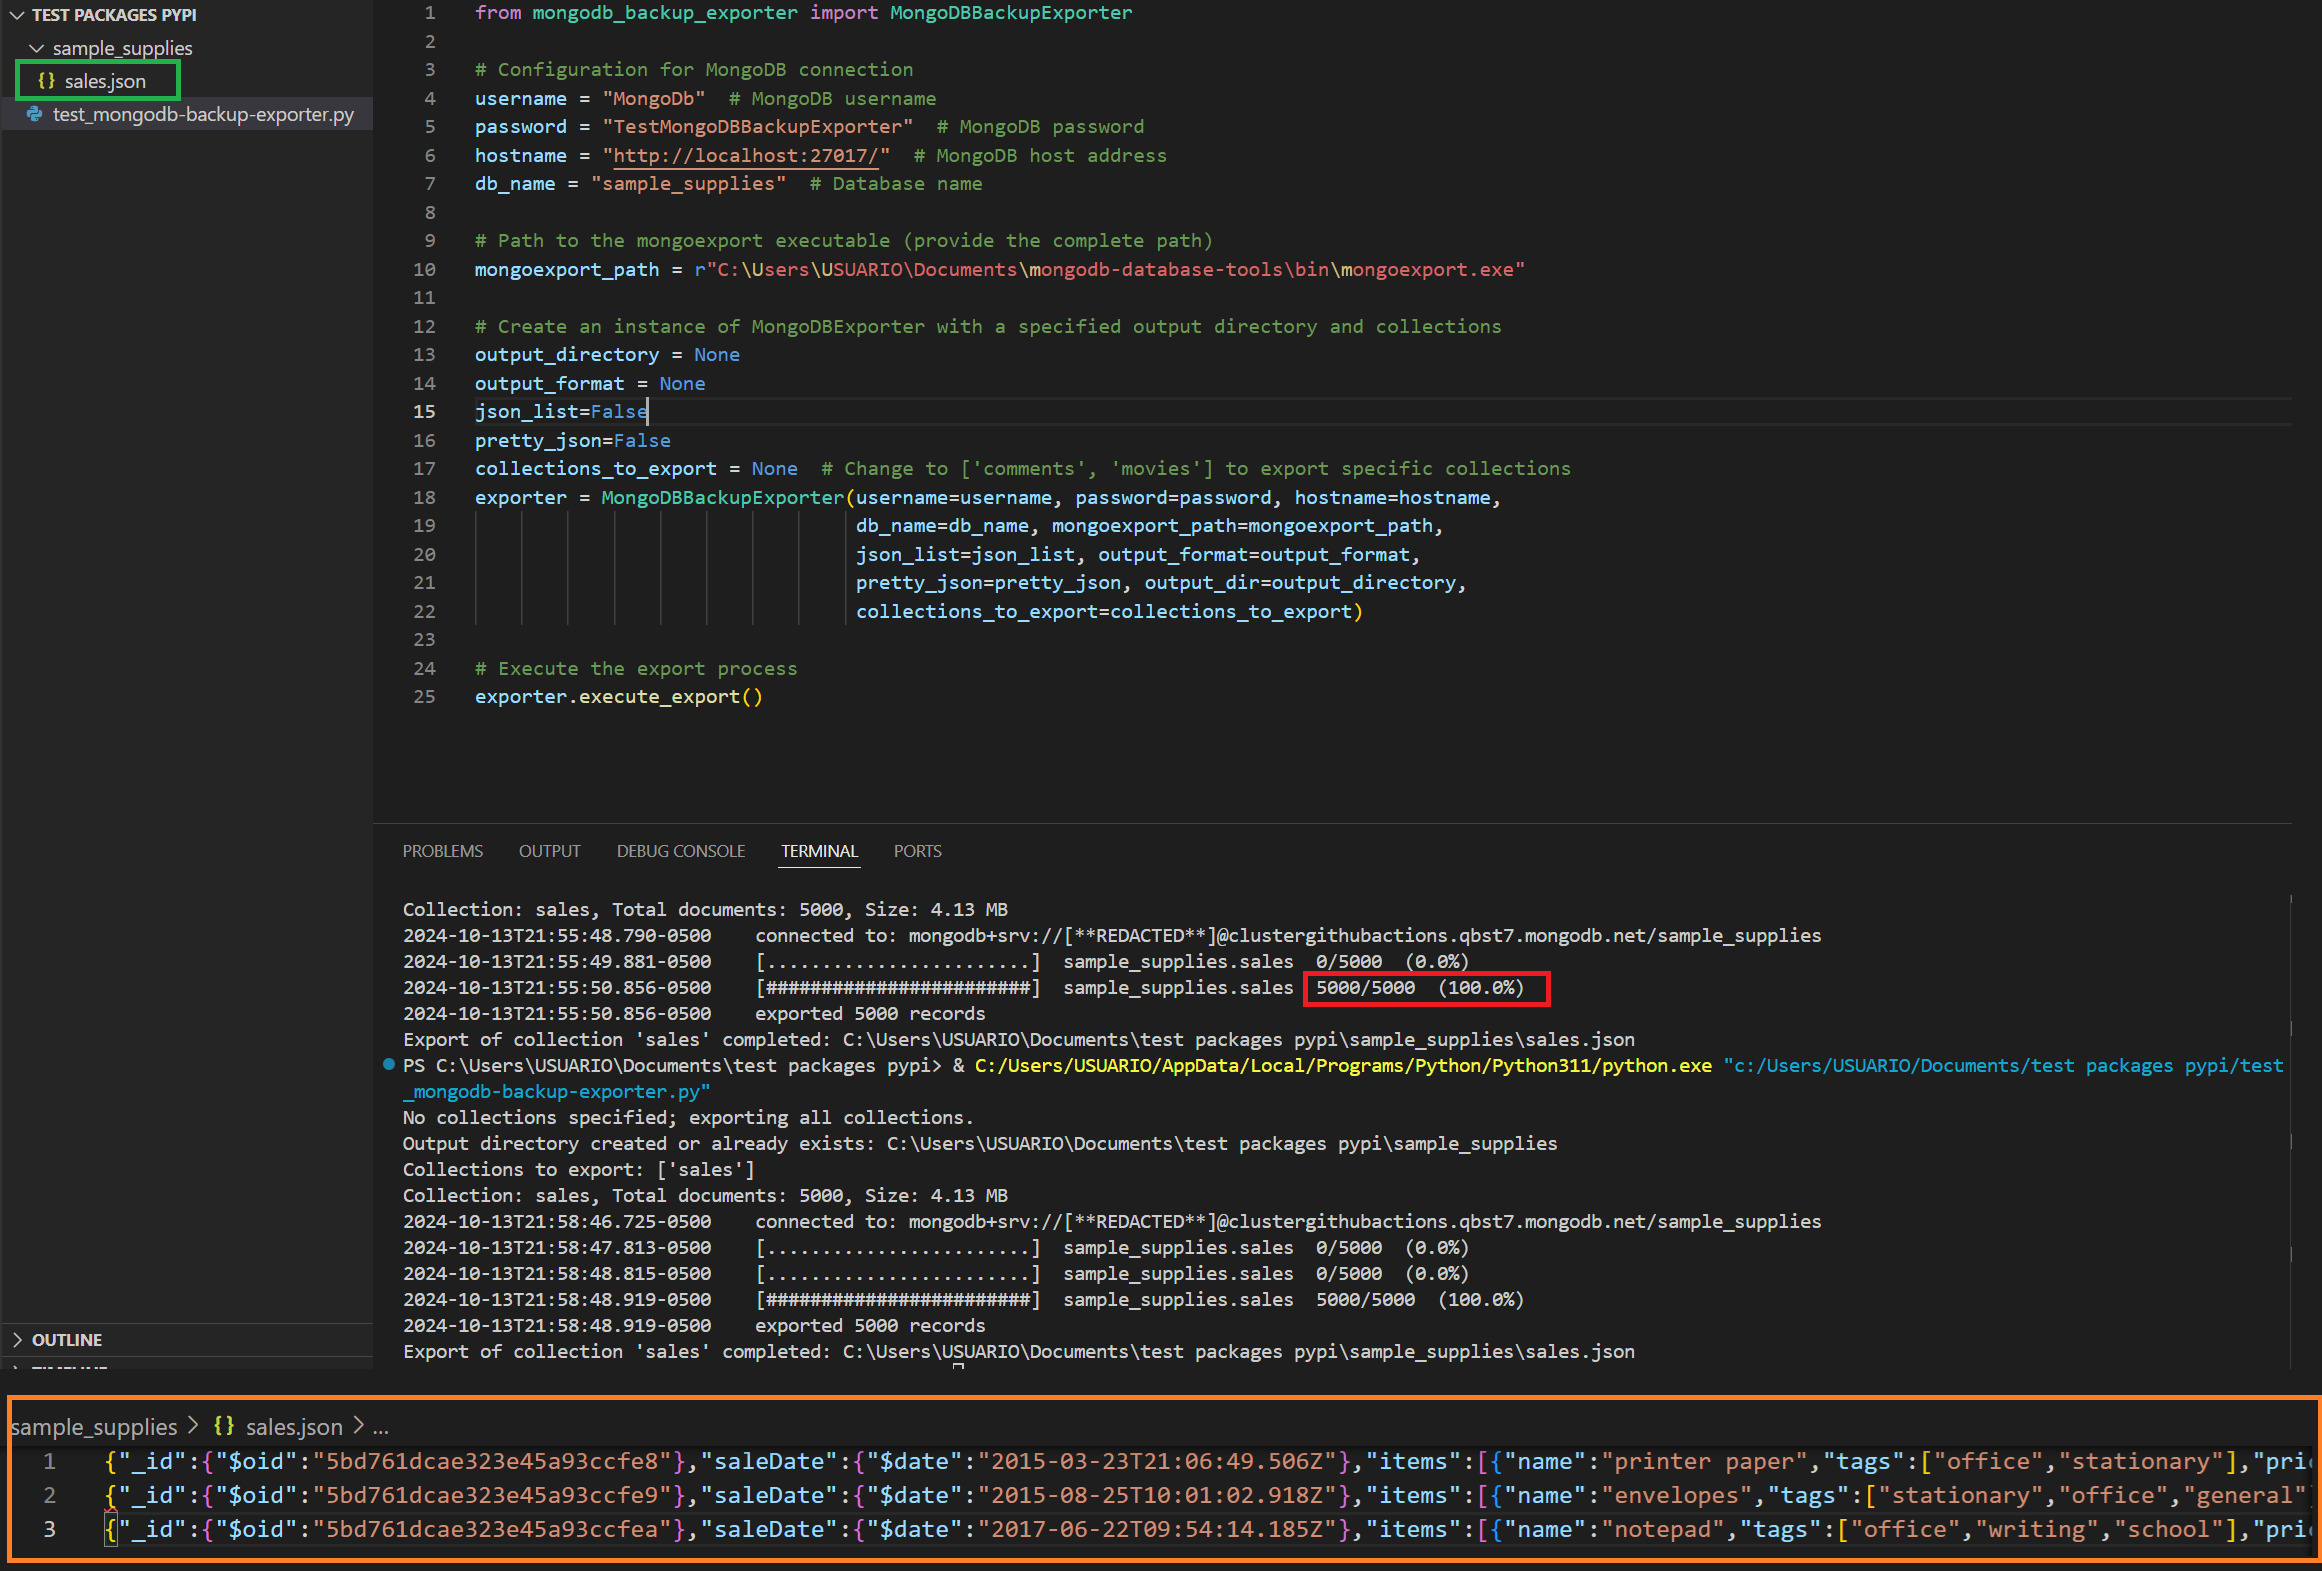Collapse the TEST PACKAGES PYPI explorer section
Screen dimensions: 2322x1571
point(17,15)
